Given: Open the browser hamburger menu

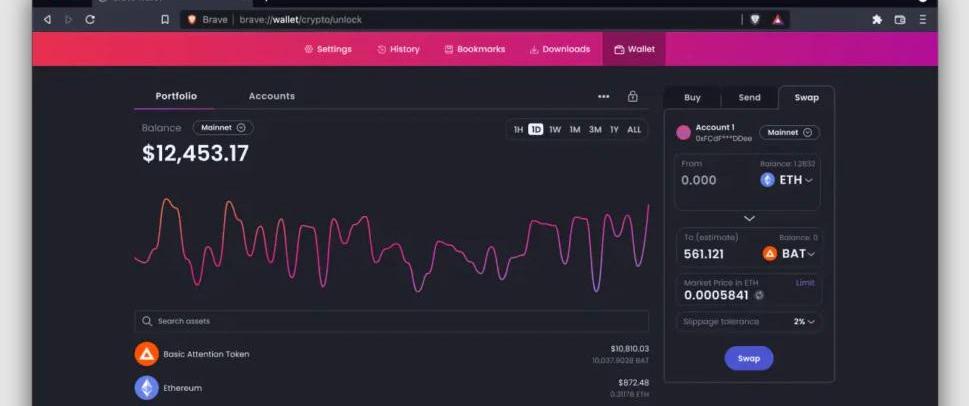Looking at the screenshot, I should pyautogui.click(x=923, y=20).
